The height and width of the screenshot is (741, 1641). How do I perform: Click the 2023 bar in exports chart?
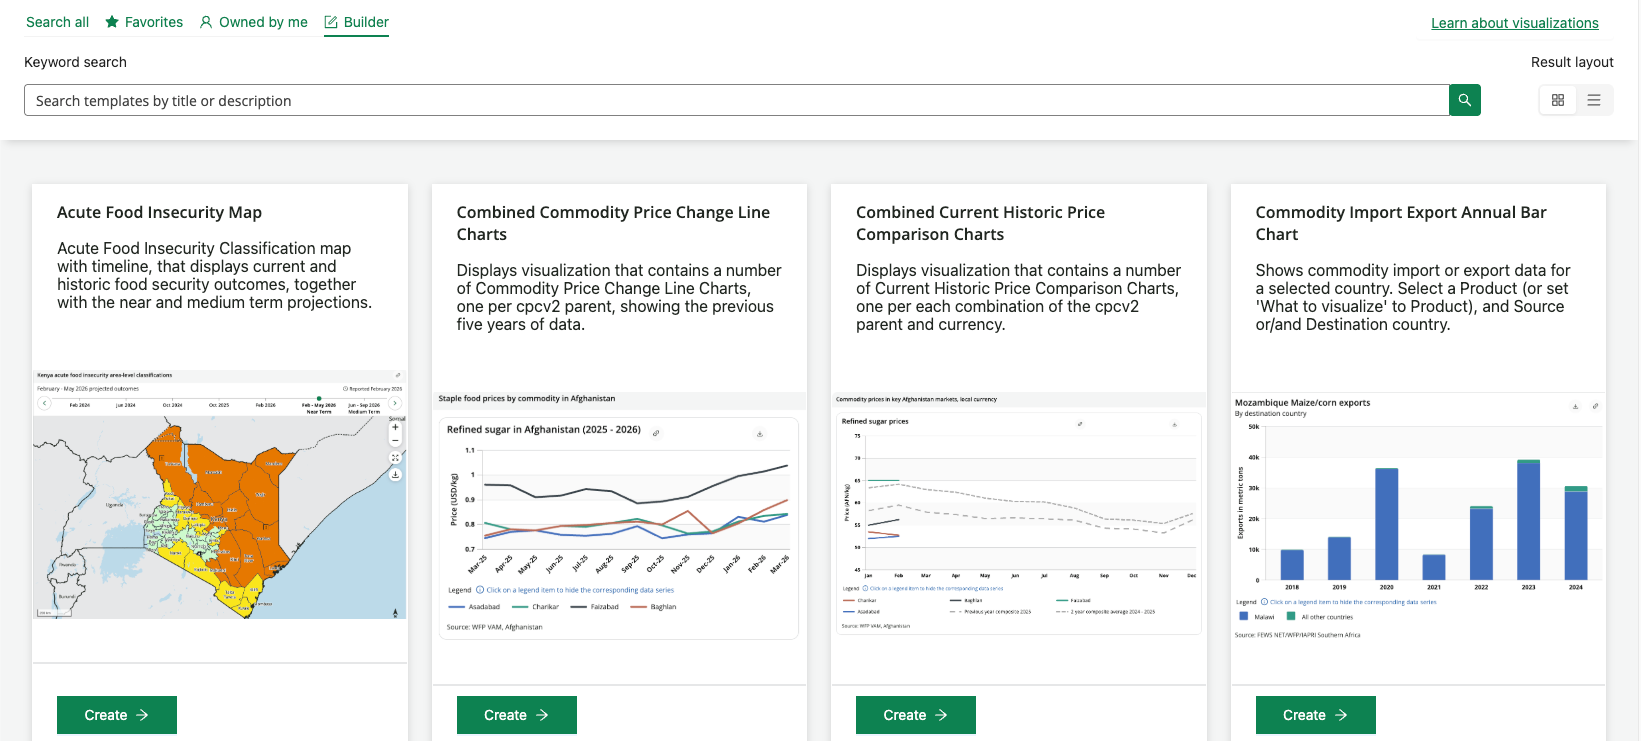tap(1528, 520)
